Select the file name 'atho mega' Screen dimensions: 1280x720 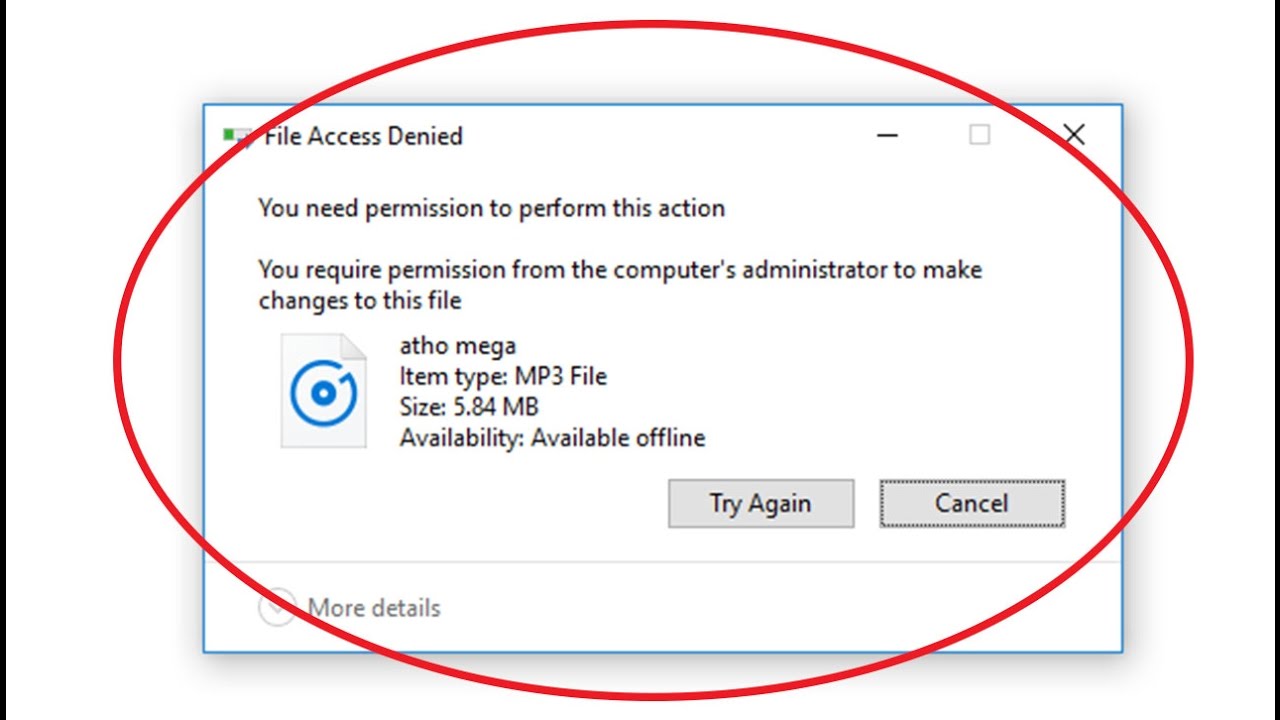click(x=457, y=346)
